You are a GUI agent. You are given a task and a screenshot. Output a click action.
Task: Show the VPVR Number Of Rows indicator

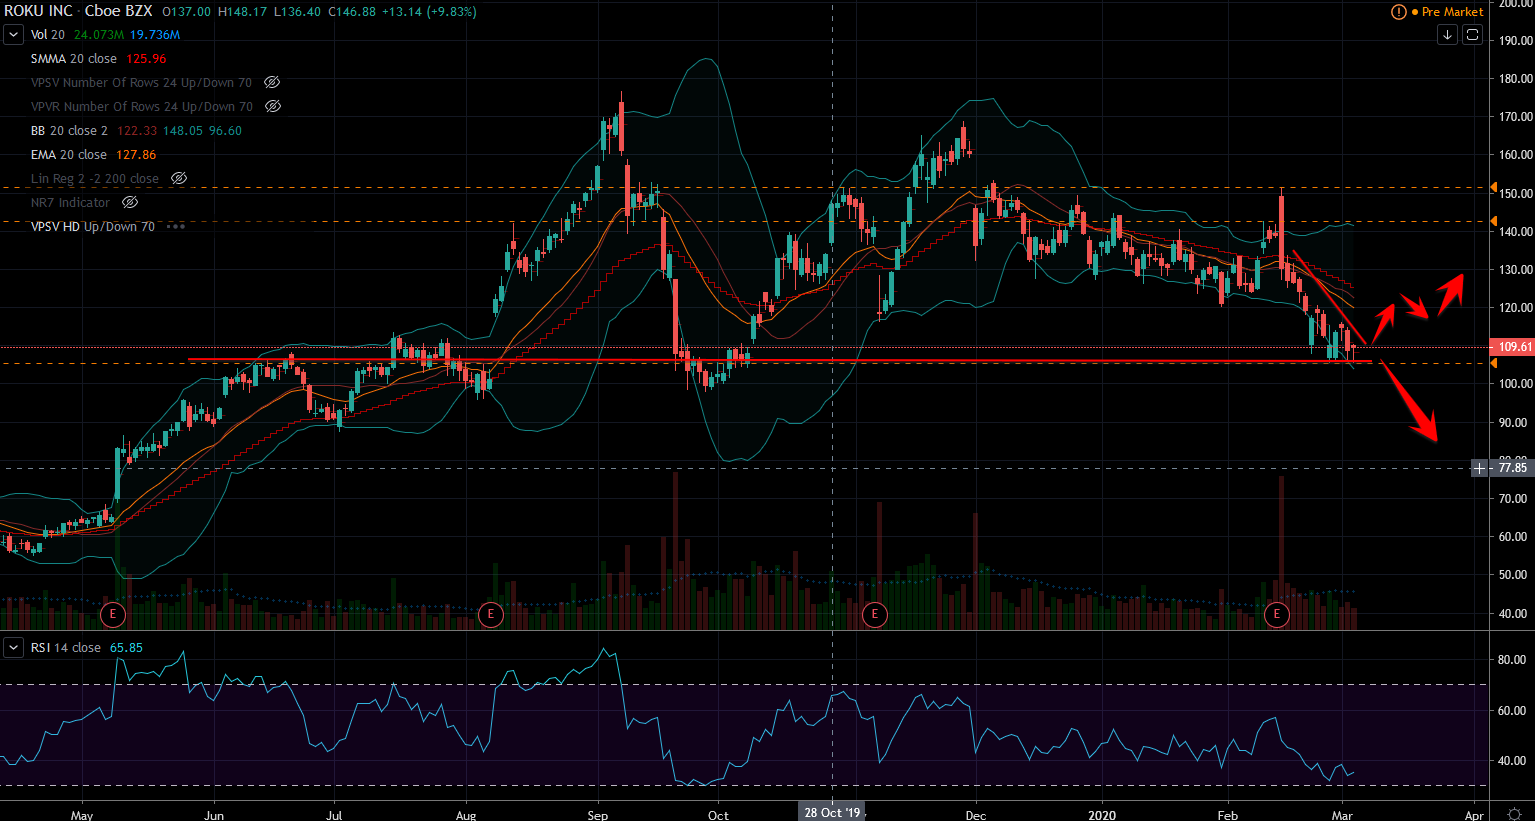pyautogui.click(x=272, y=107)
